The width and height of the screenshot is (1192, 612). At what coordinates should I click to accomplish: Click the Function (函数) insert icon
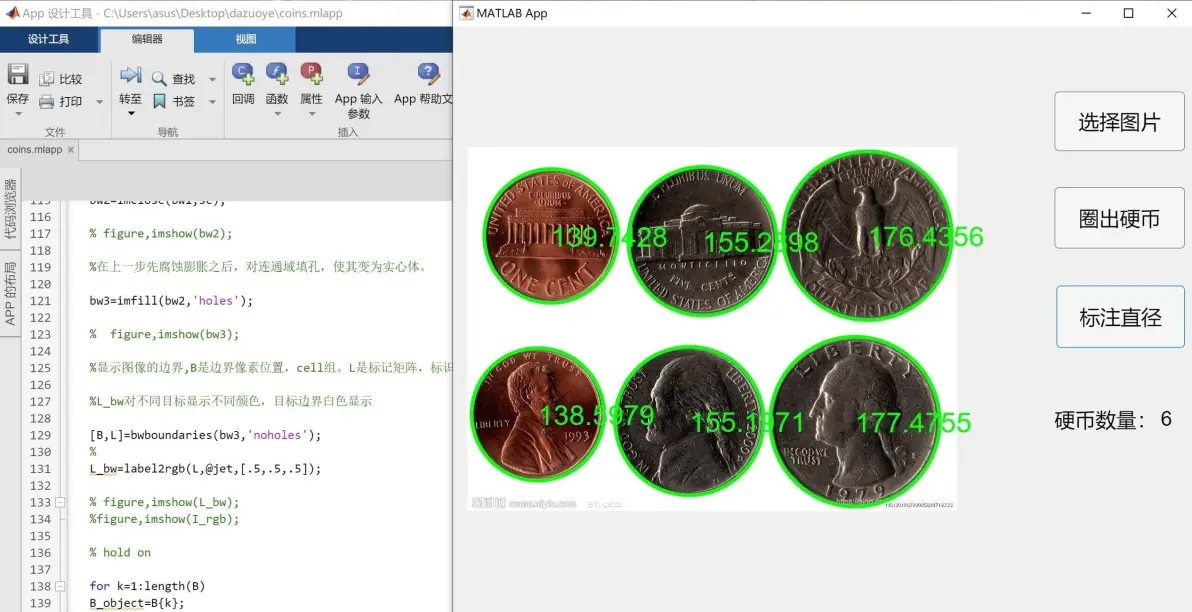point(277,74)
